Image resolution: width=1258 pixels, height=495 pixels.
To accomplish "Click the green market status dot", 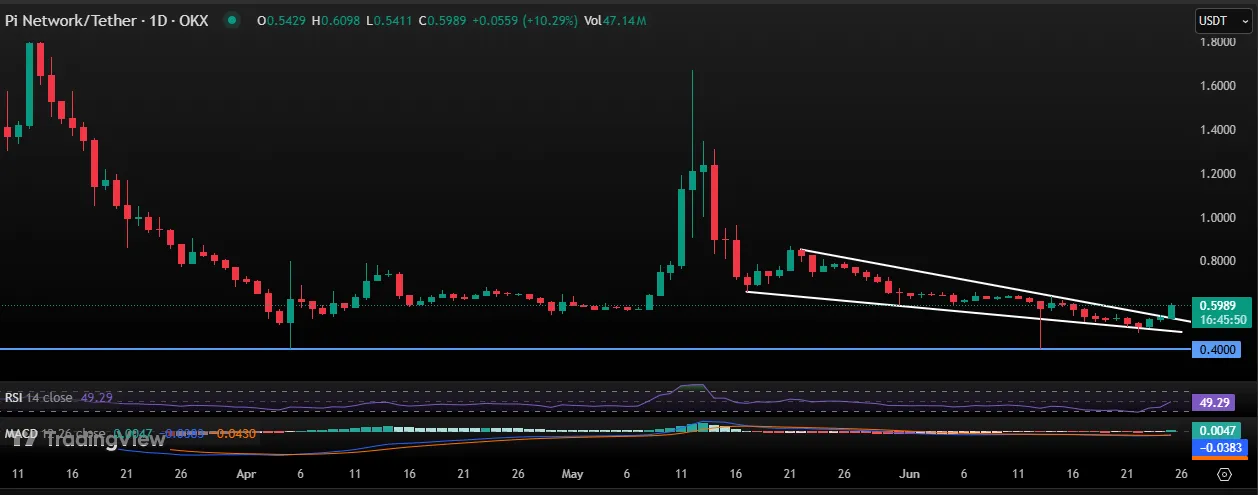I will 232,20.
